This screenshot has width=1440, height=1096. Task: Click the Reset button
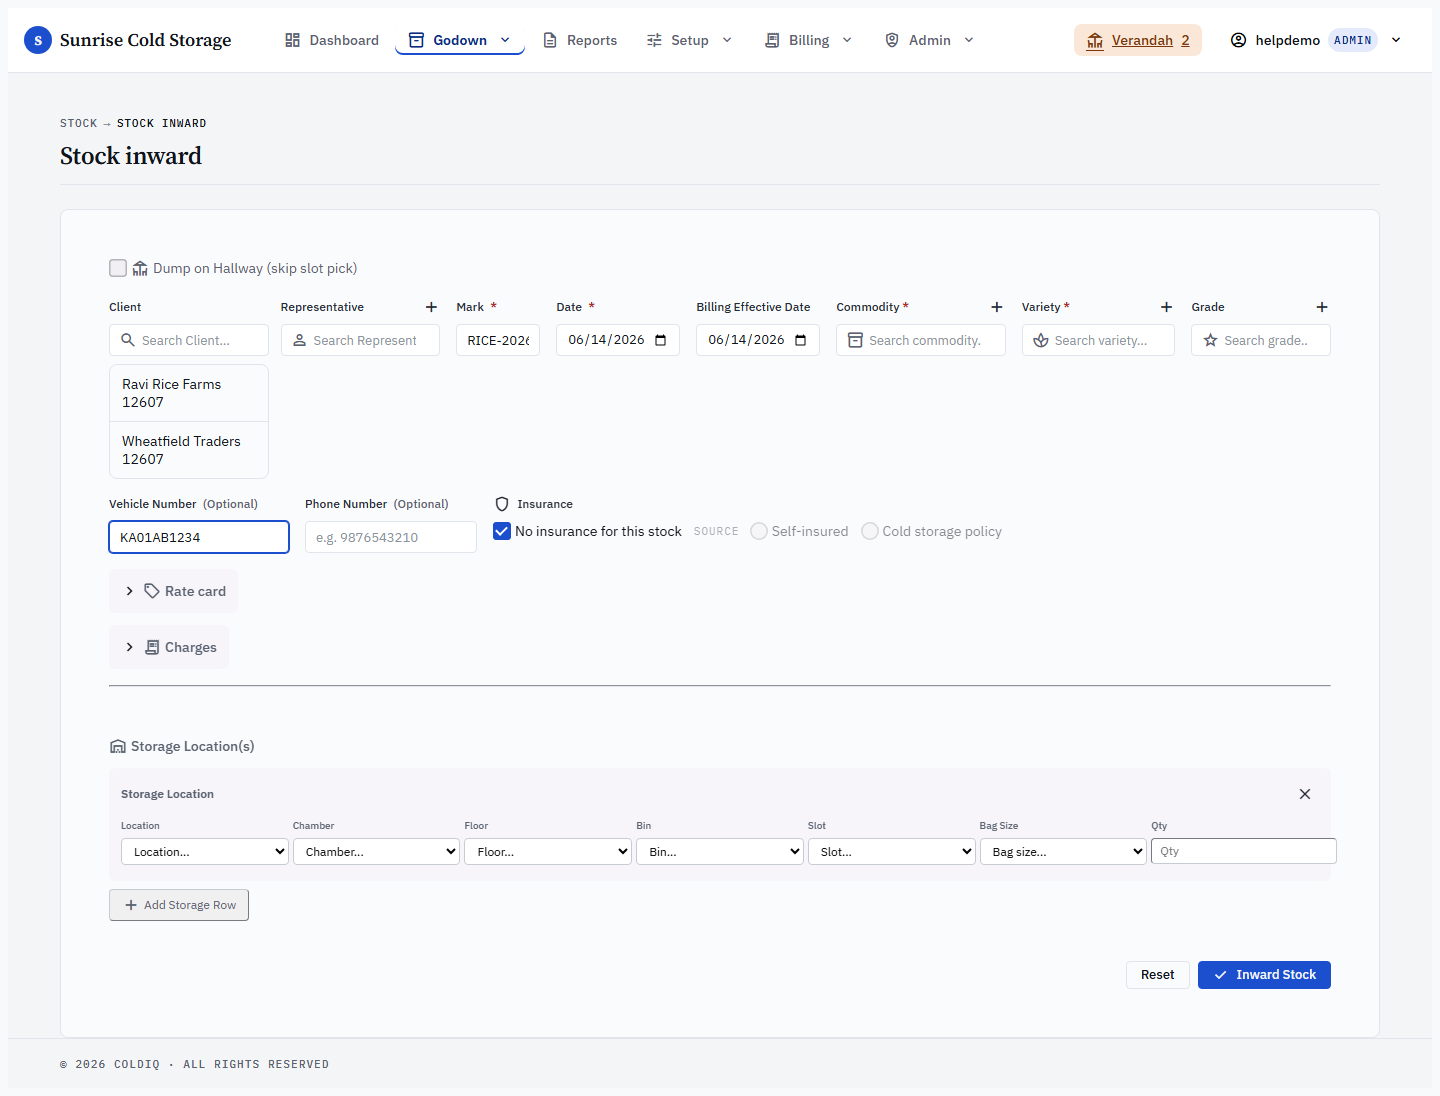tap(1158, 975)
